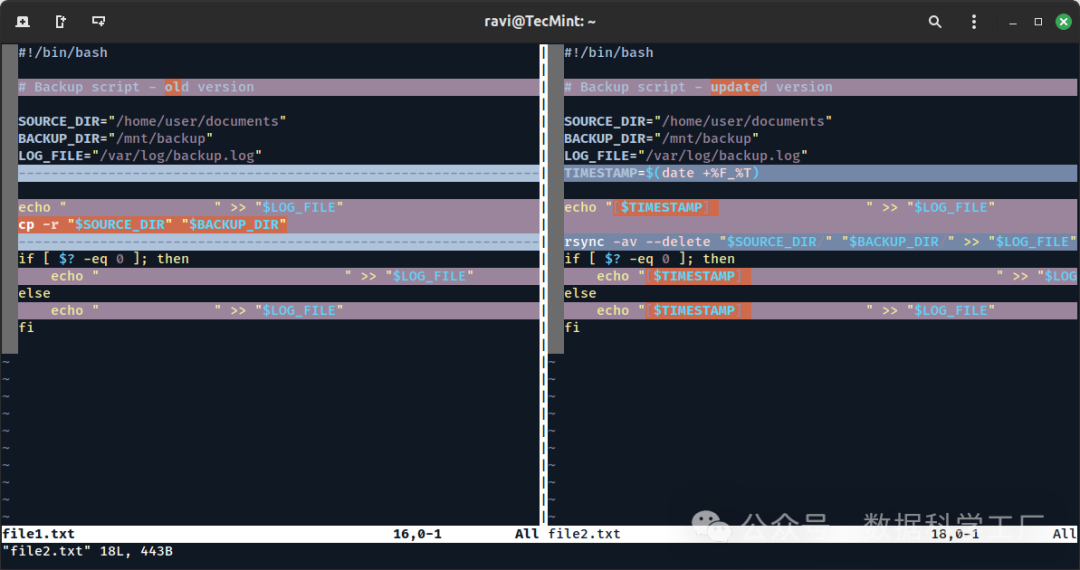Click the third icon in the left header group

[x=98, y=21]
